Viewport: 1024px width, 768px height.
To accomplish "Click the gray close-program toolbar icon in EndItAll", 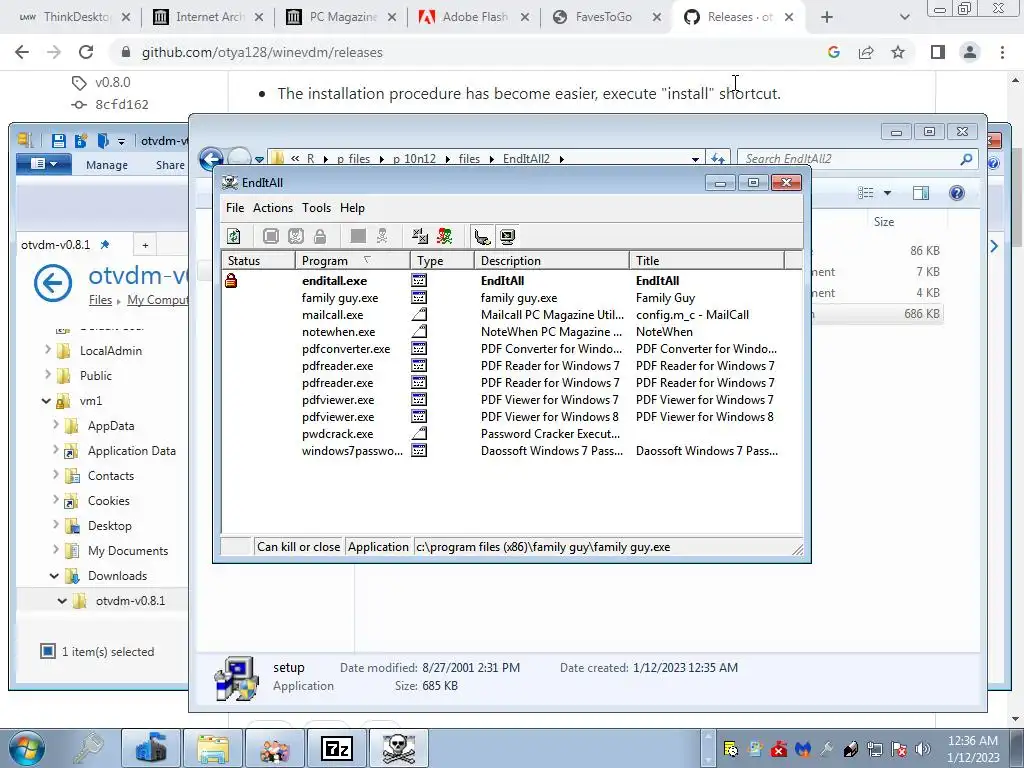I will point(271,236).
